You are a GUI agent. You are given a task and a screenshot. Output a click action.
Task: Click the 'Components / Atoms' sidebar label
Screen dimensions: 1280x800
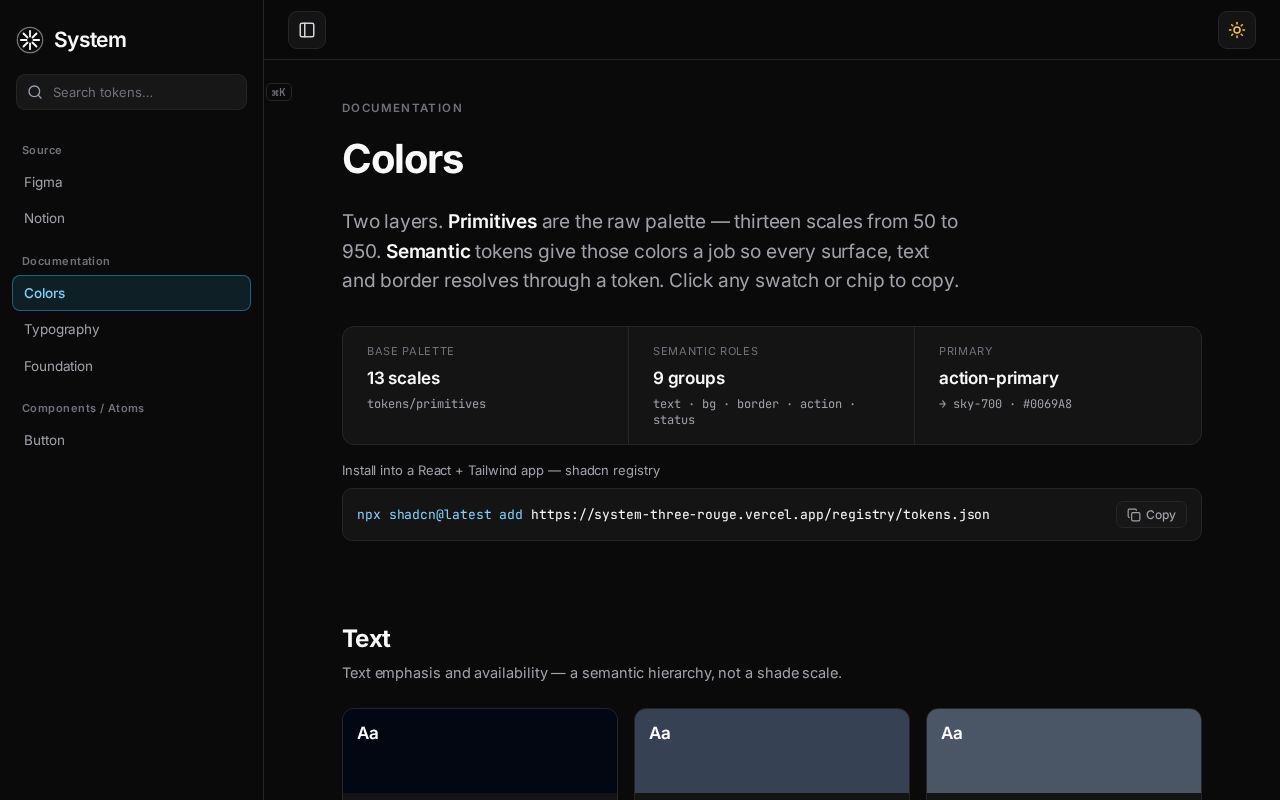click(83, 408)
